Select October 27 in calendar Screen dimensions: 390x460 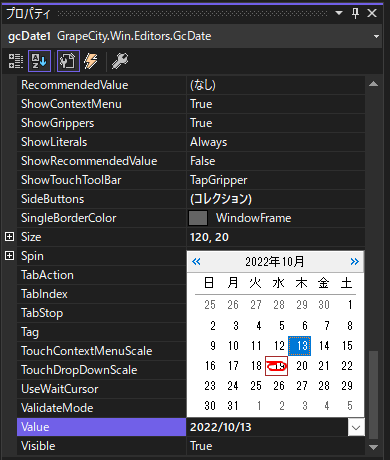coord(302,386)
